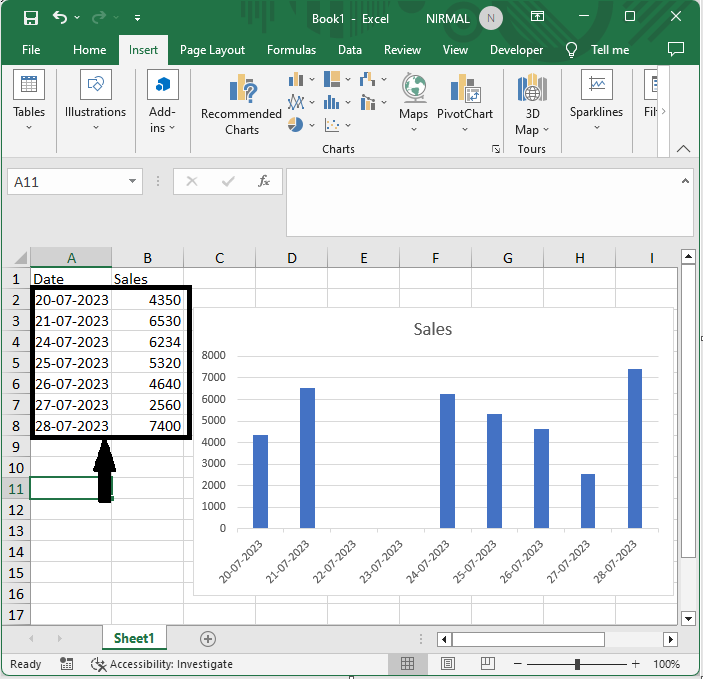Switch to the Page Layout tab
Viewport: 703px width, 679px height.
coord(212,50)
